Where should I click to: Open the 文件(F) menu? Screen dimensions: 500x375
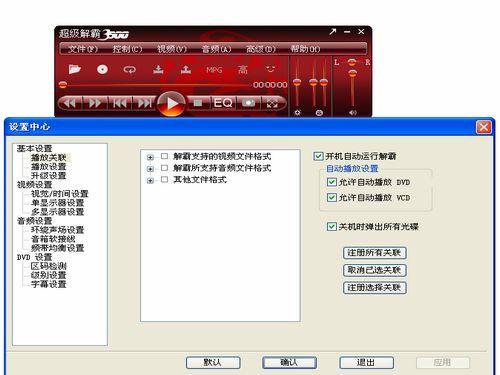coord(83,49)
